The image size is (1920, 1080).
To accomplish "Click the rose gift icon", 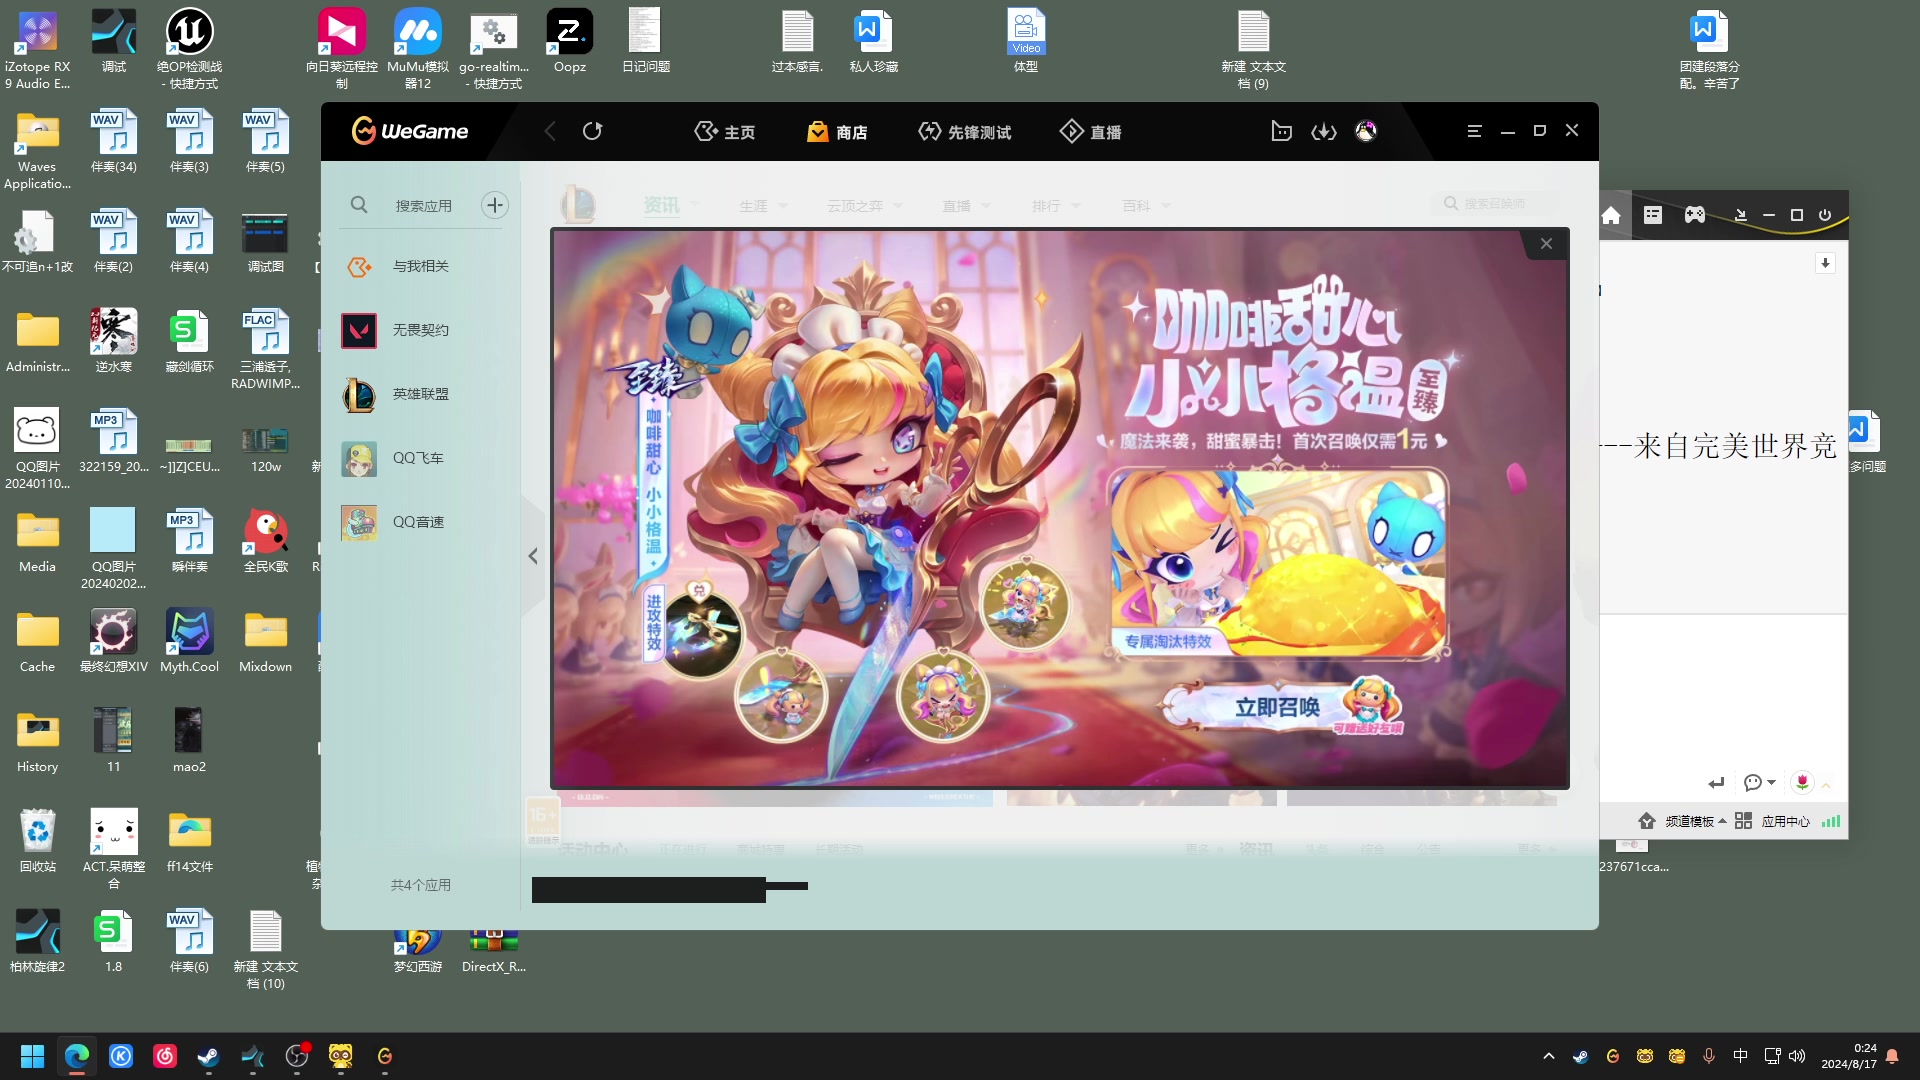I will click(1802, 782).
